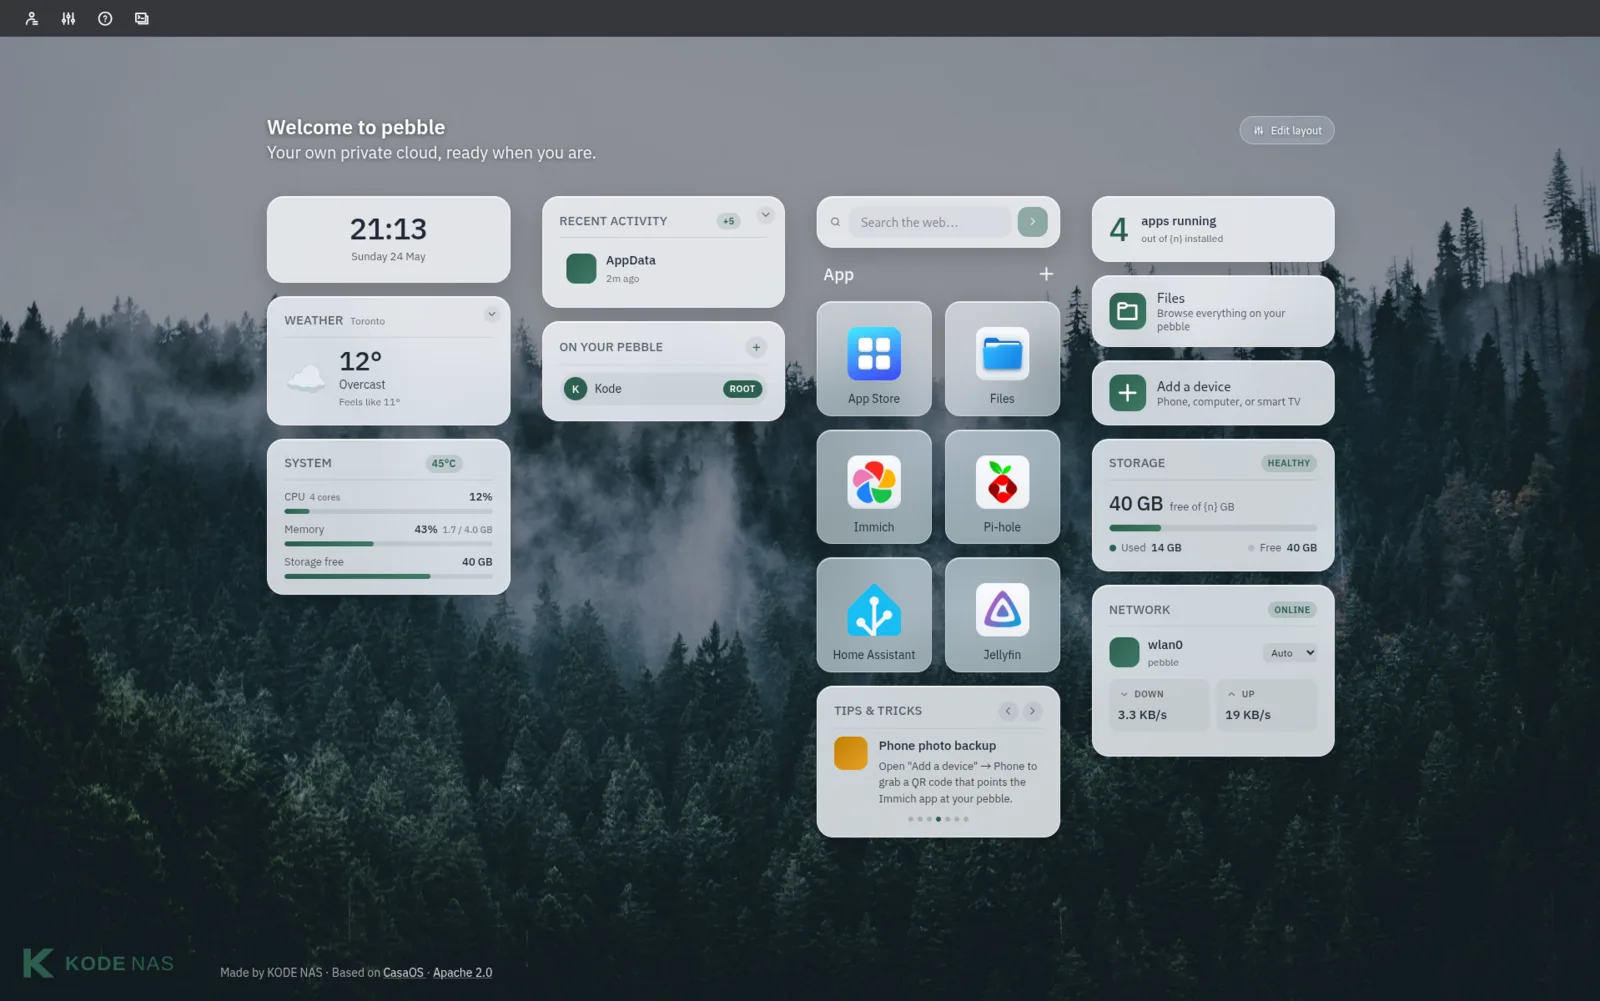Viewport: 1600px width, 1001px height.
Task: Open the Files app tile
Action: 1002,359
